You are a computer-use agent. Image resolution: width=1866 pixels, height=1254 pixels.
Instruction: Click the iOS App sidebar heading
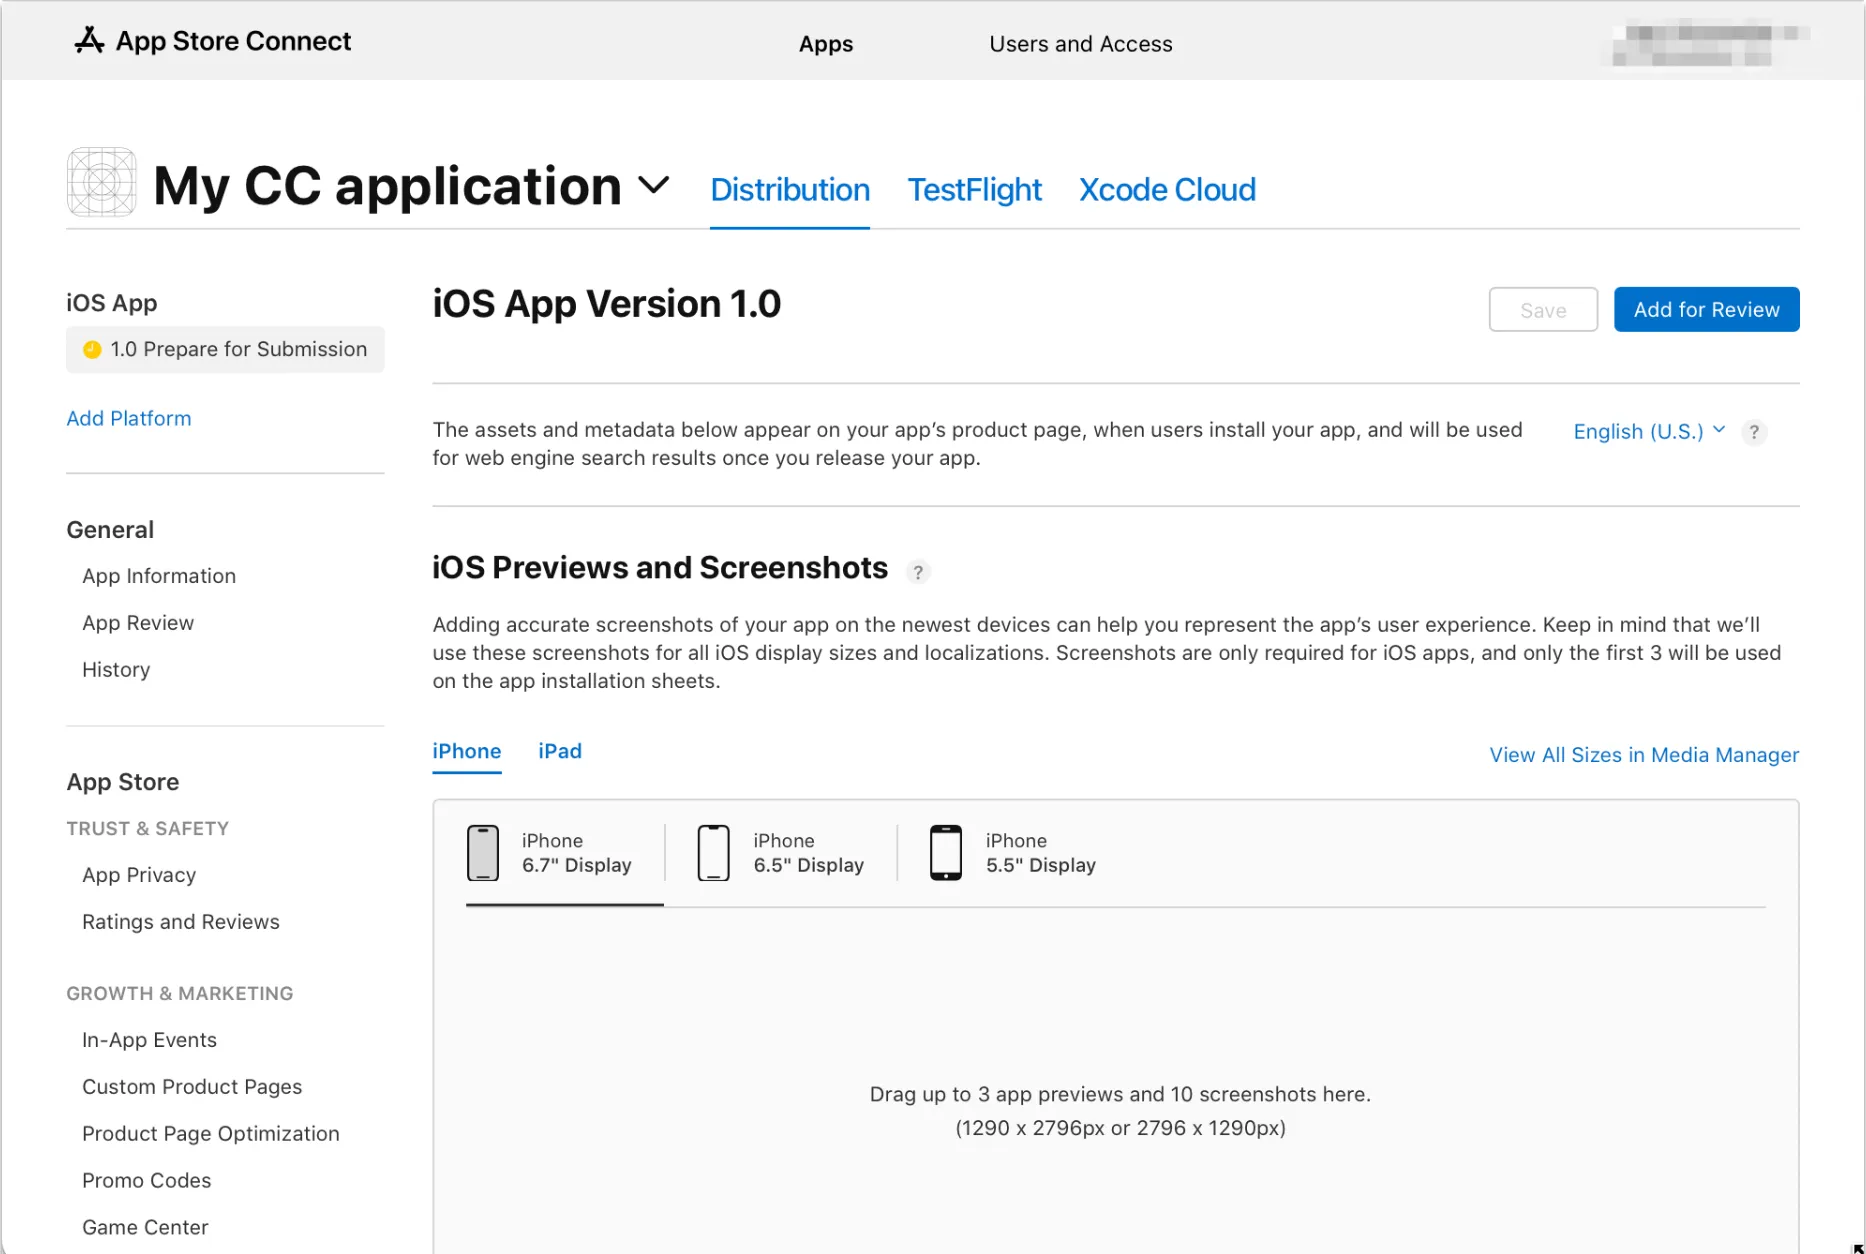tap(112, 303)
